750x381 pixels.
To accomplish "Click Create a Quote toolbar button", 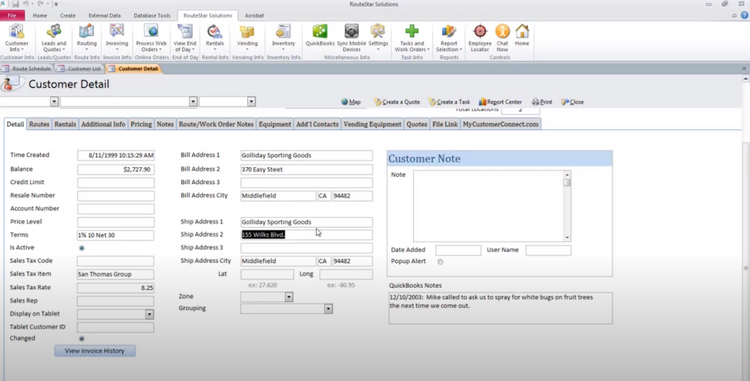I will pyautogui.click(x=397, y=102).
